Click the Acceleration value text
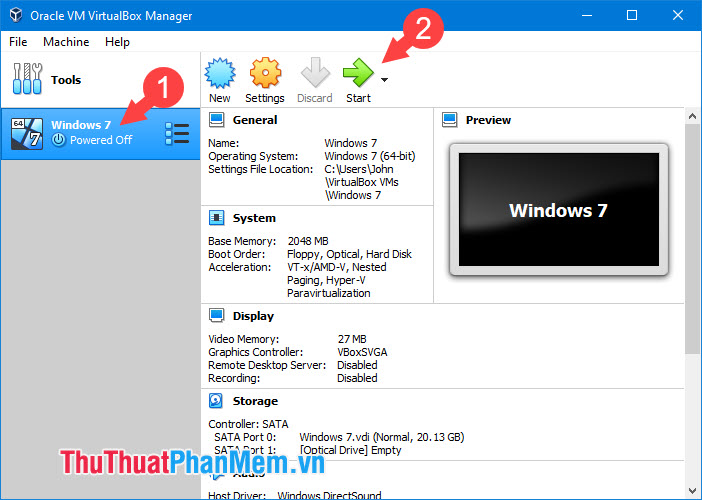 point(337,280)
